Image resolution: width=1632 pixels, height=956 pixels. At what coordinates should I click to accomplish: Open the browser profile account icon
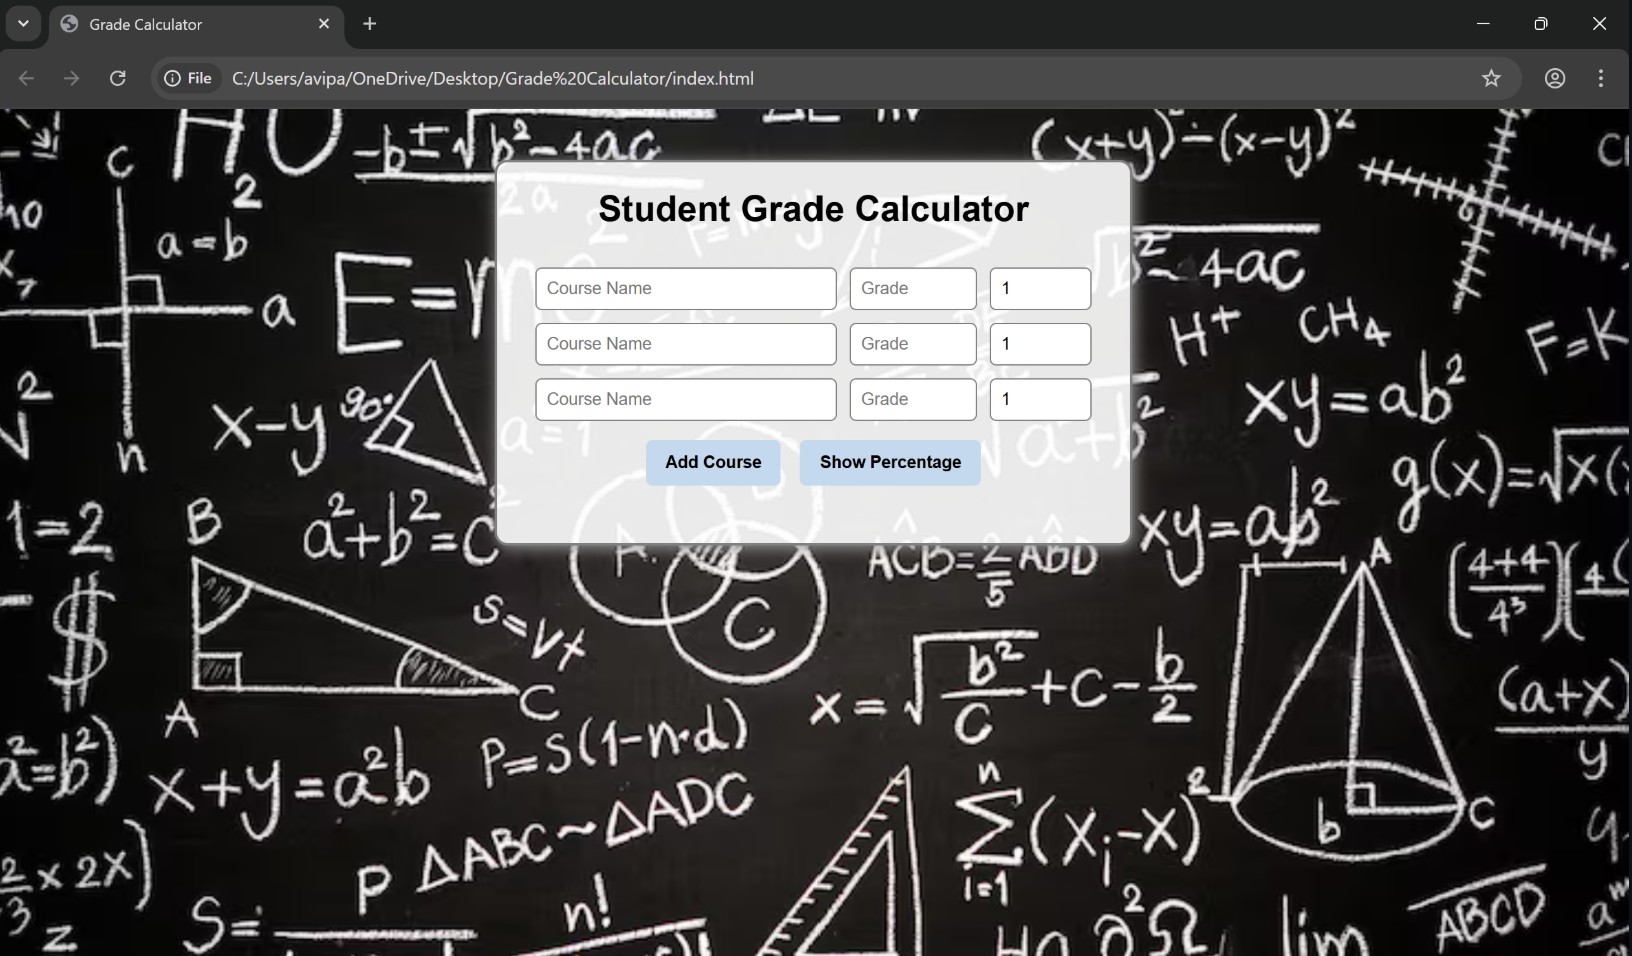(1555, 78)
